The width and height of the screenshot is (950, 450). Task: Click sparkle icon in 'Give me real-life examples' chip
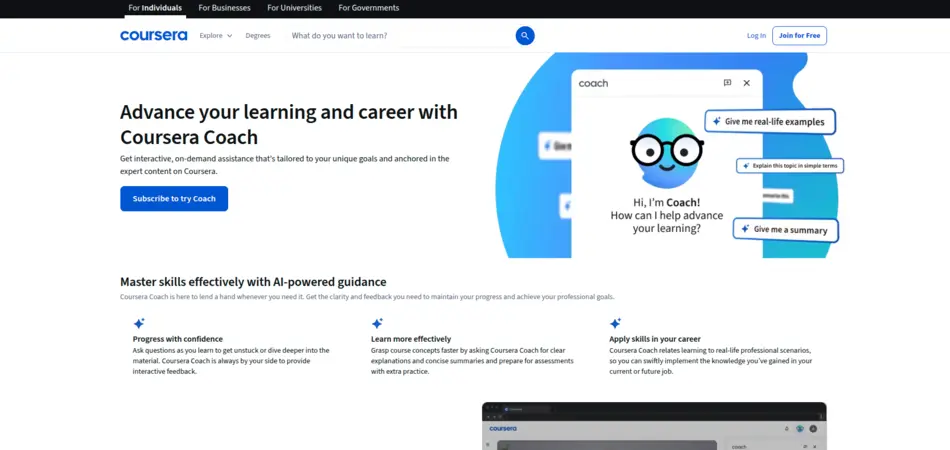click(x=716, y=121)
